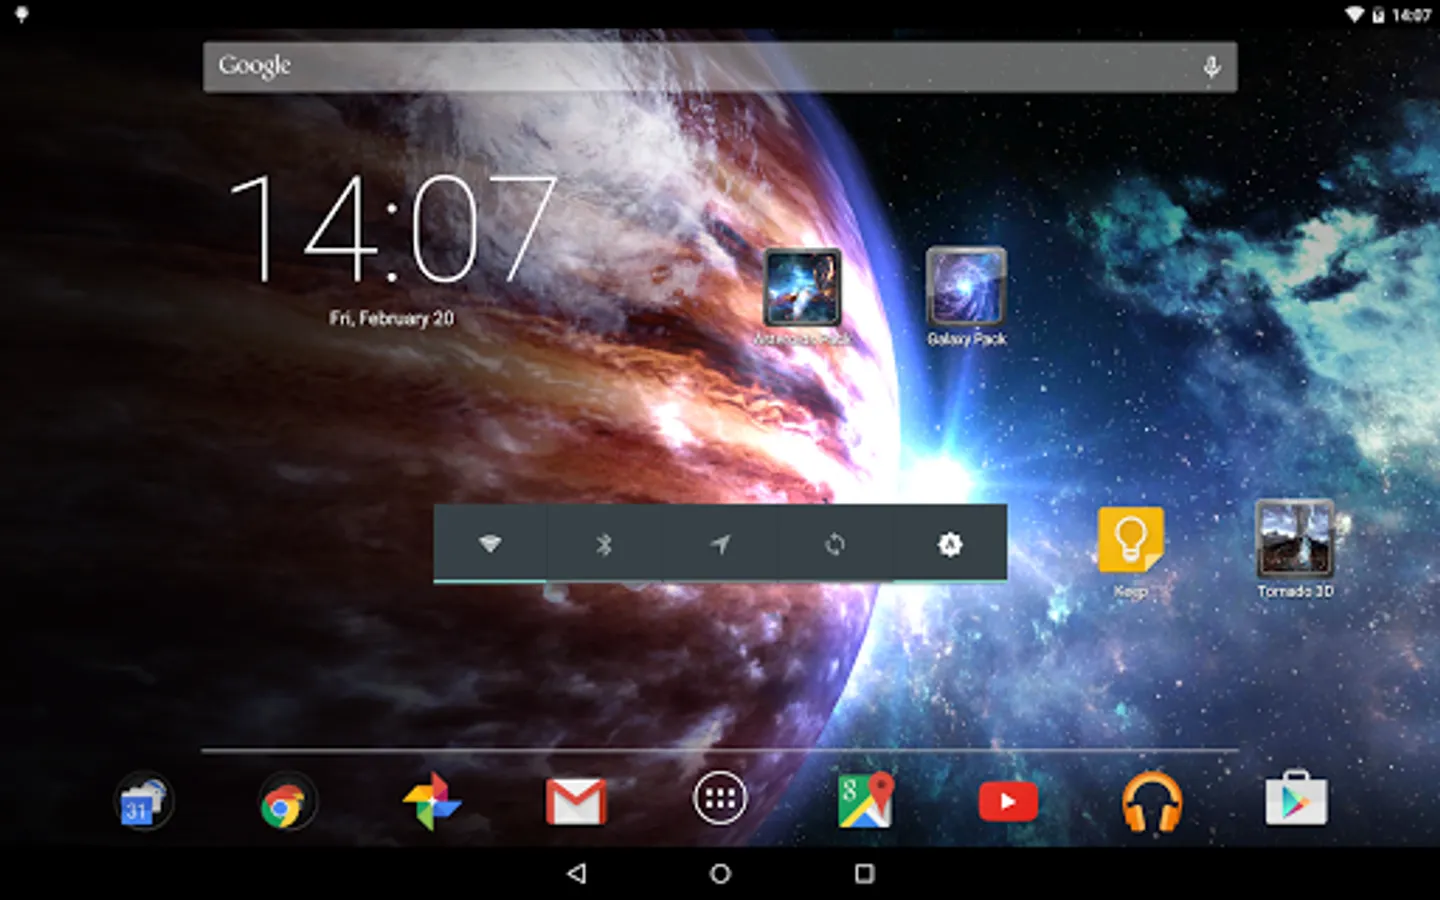Open the Google Play Store
1440x900 pixels.
[x=1296, y=799]
